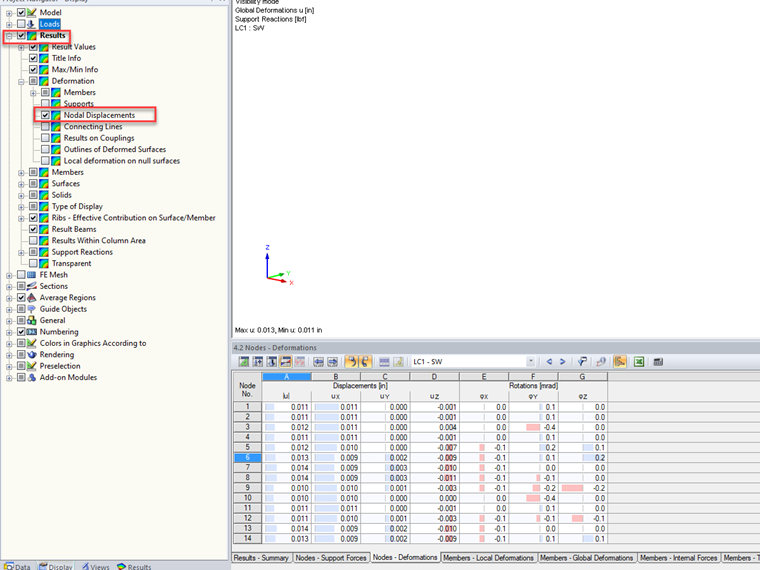Expand the Support Reactions node
The width and height of the screenshot is (760, 570).
click(21, 253)
